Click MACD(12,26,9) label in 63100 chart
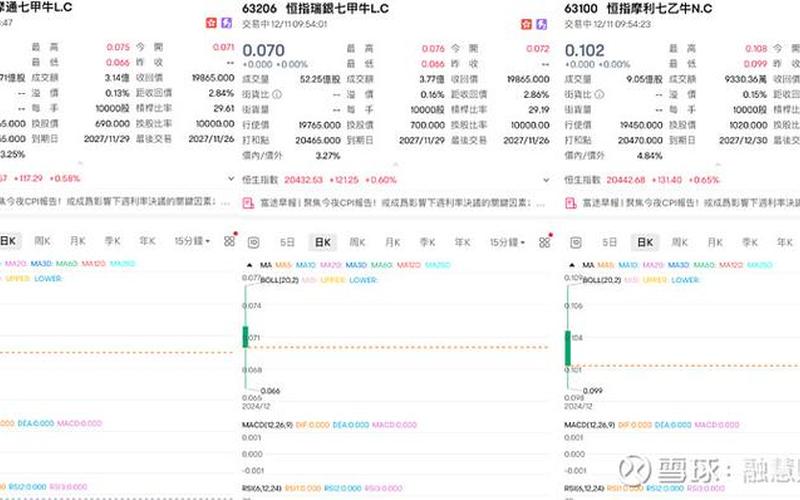Image resolution: width=800 pixels, height=500 pixels. pos(590,425)
